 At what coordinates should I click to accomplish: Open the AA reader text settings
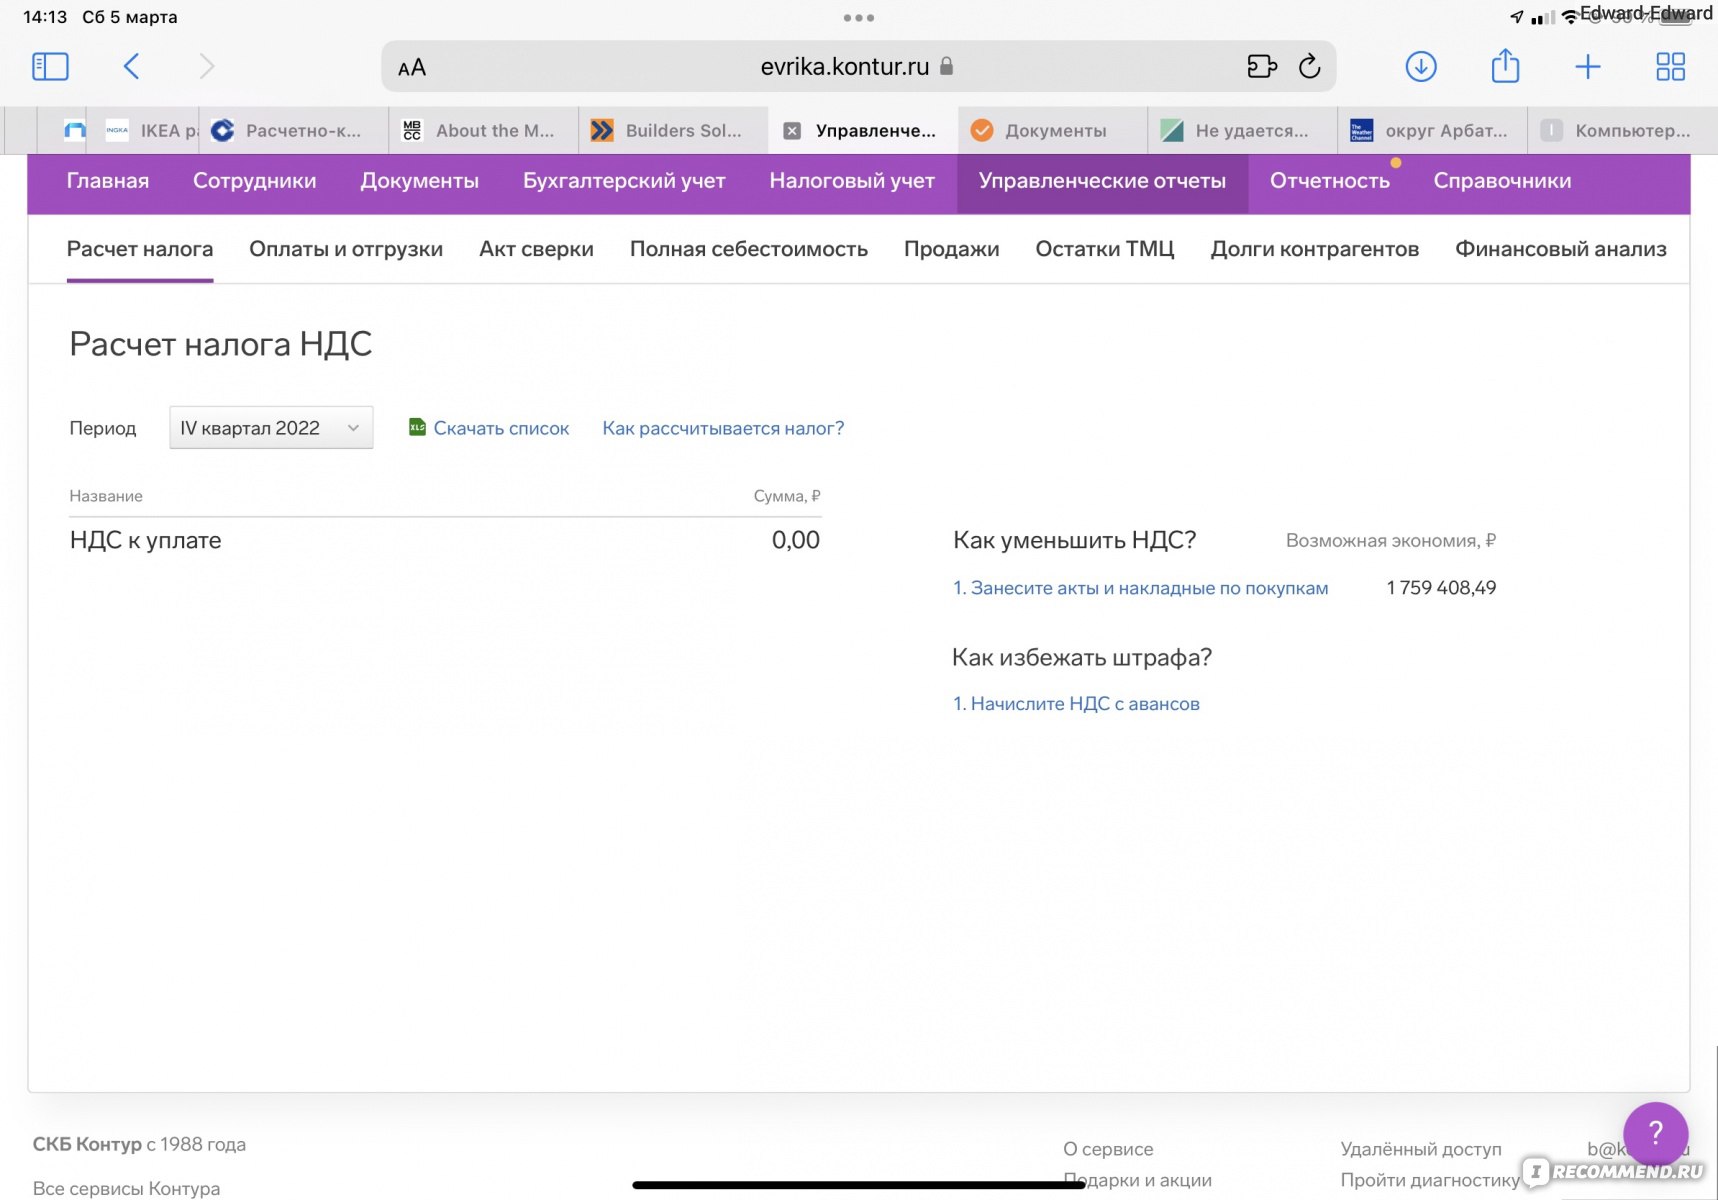pos(412,68)
